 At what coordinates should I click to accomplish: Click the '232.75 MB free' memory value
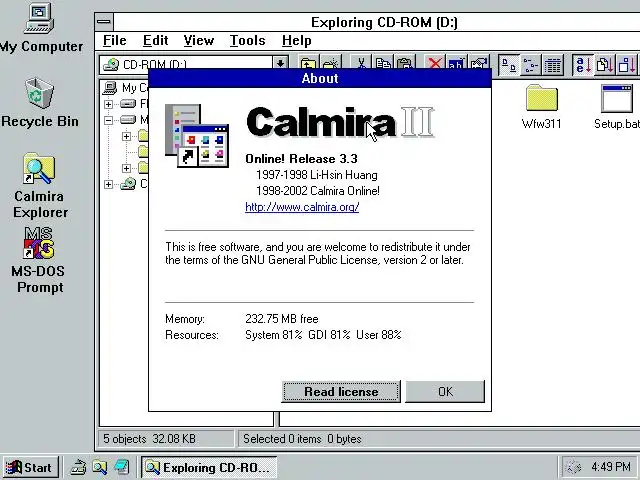tap(282, 319)
